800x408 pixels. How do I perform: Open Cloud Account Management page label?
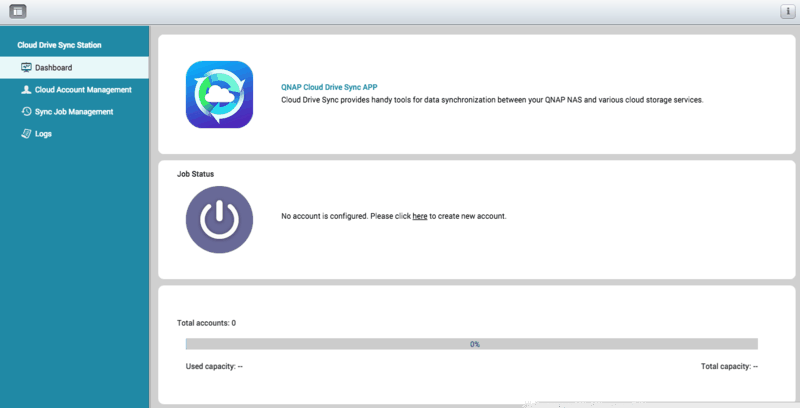pyautogui.click(x=83, y=89)
